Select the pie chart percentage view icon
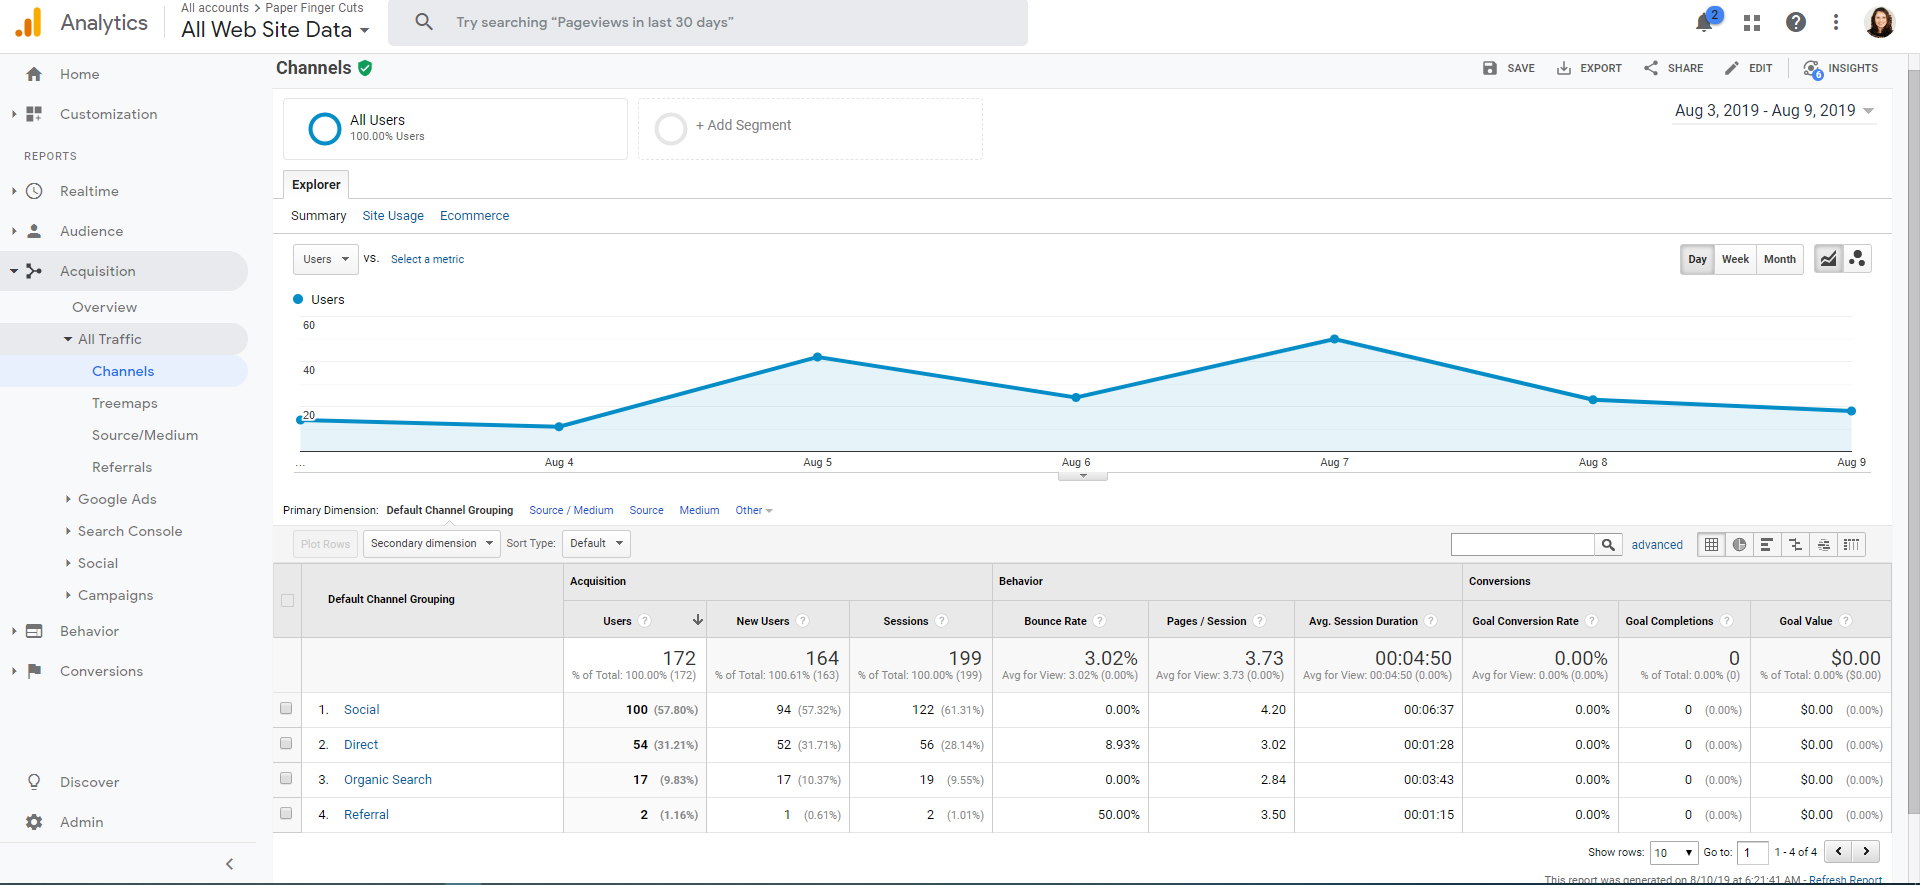 (x=1740, y=545)
